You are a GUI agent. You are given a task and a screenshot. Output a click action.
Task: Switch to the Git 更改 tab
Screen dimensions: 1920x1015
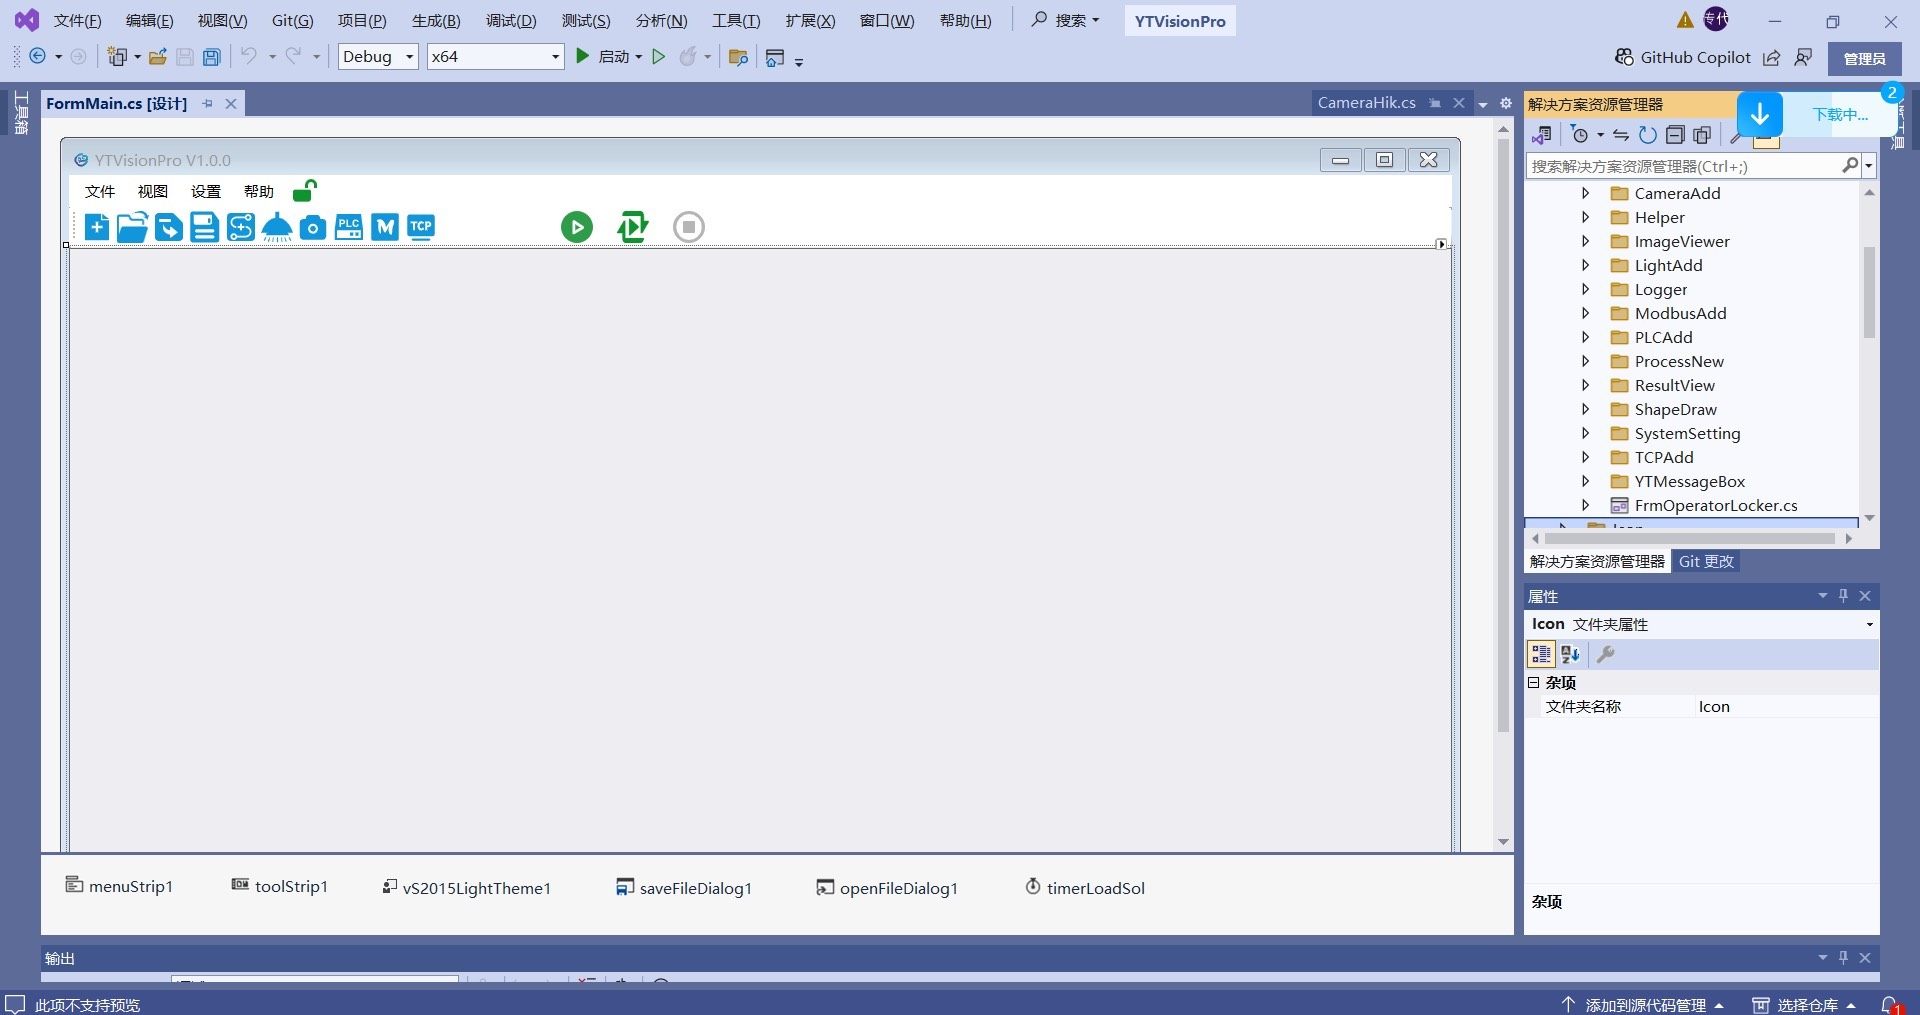tap(1706, 562)
